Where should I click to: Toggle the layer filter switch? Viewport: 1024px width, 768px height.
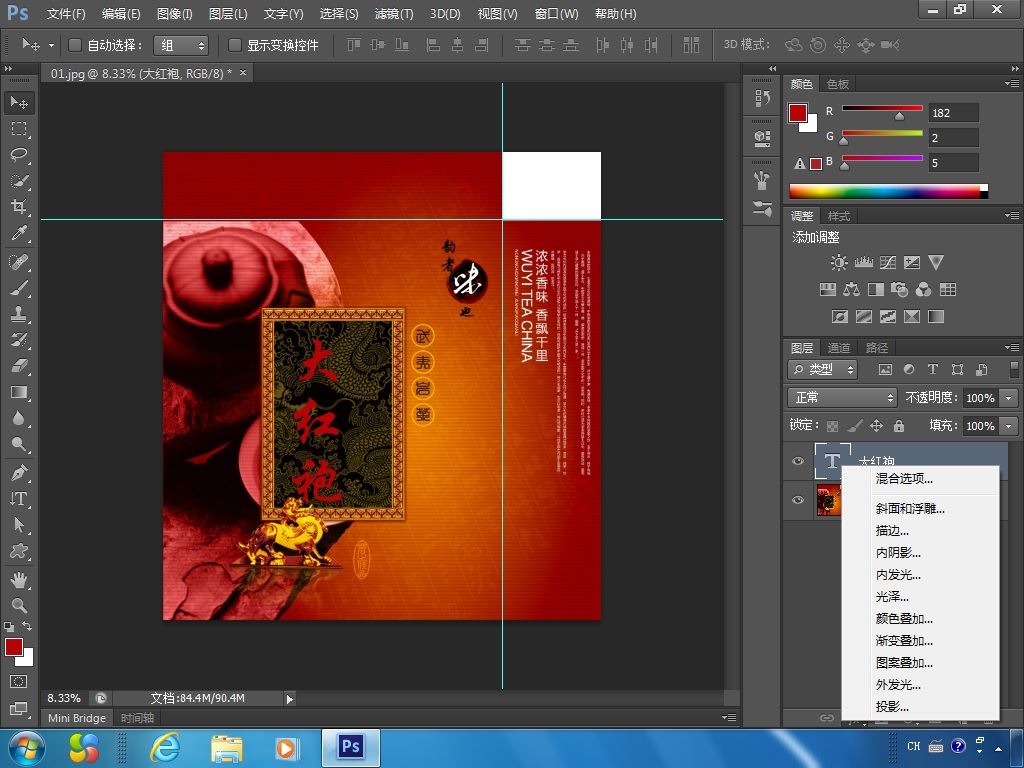[1014, 369]
